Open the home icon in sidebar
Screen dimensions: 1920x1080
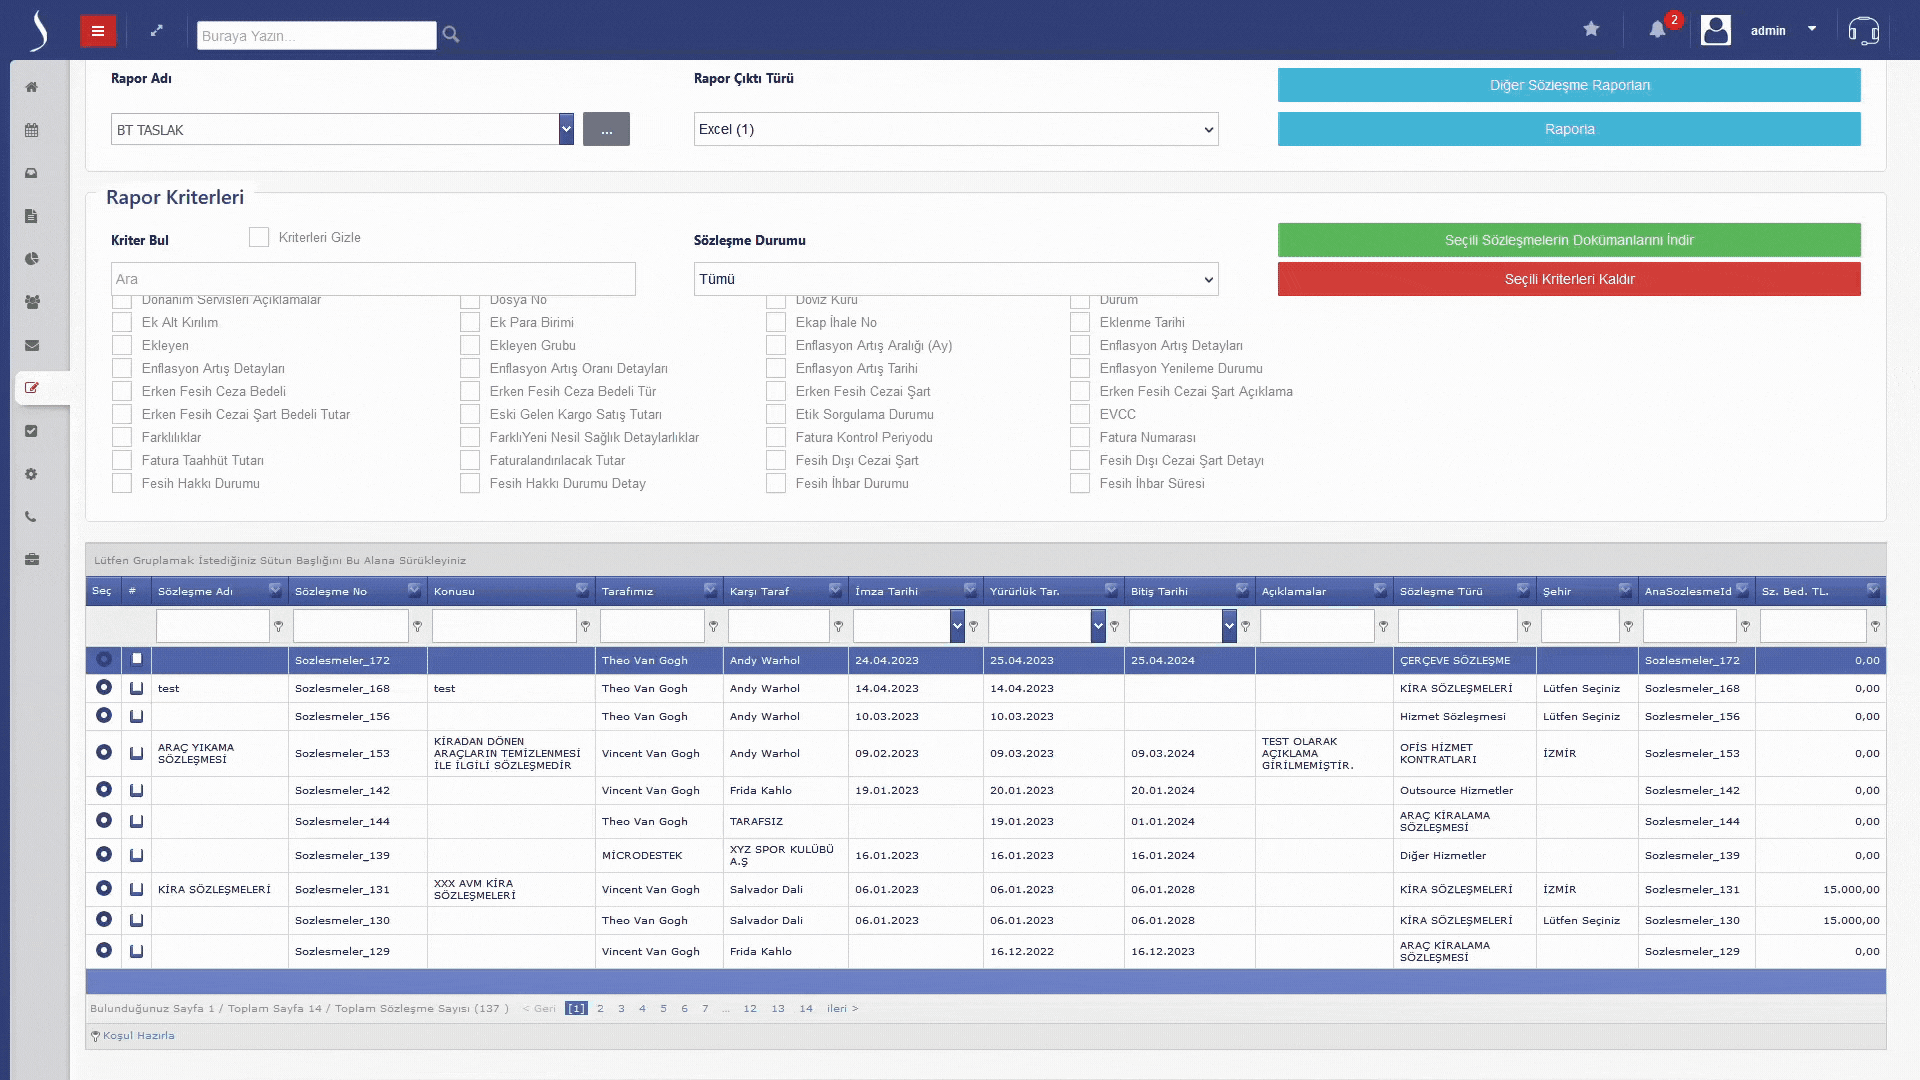pos(32,87)
